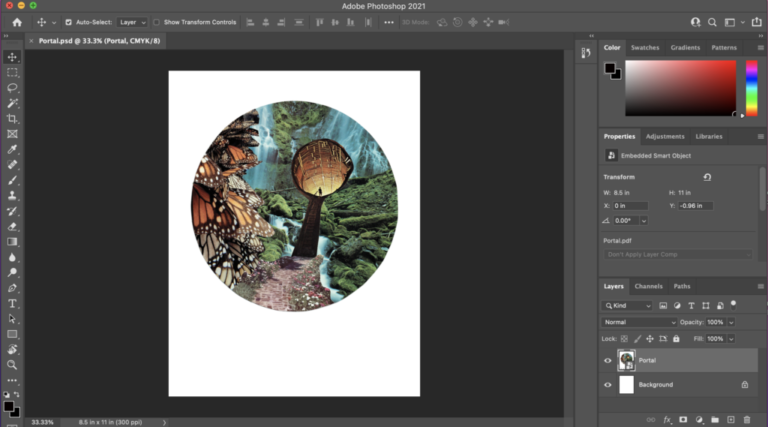This screenshot has height=427, width=768.
Task: Delete layer with the trash icon
Action: pyautogui.click(x=747, y=419)
